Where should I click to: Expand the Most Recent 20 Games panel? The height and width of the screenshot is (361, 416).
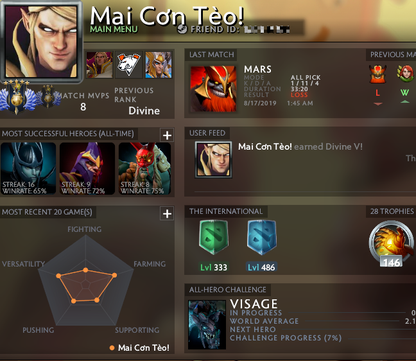click(167, 213)
